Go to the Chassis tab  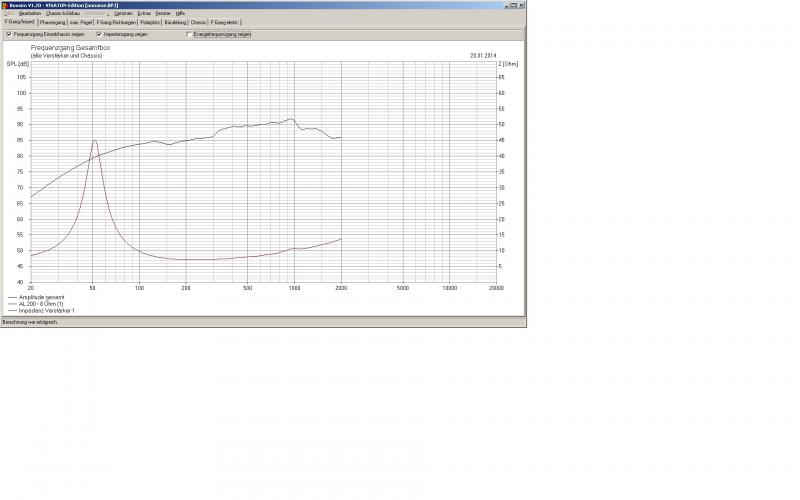pos(199,21)
